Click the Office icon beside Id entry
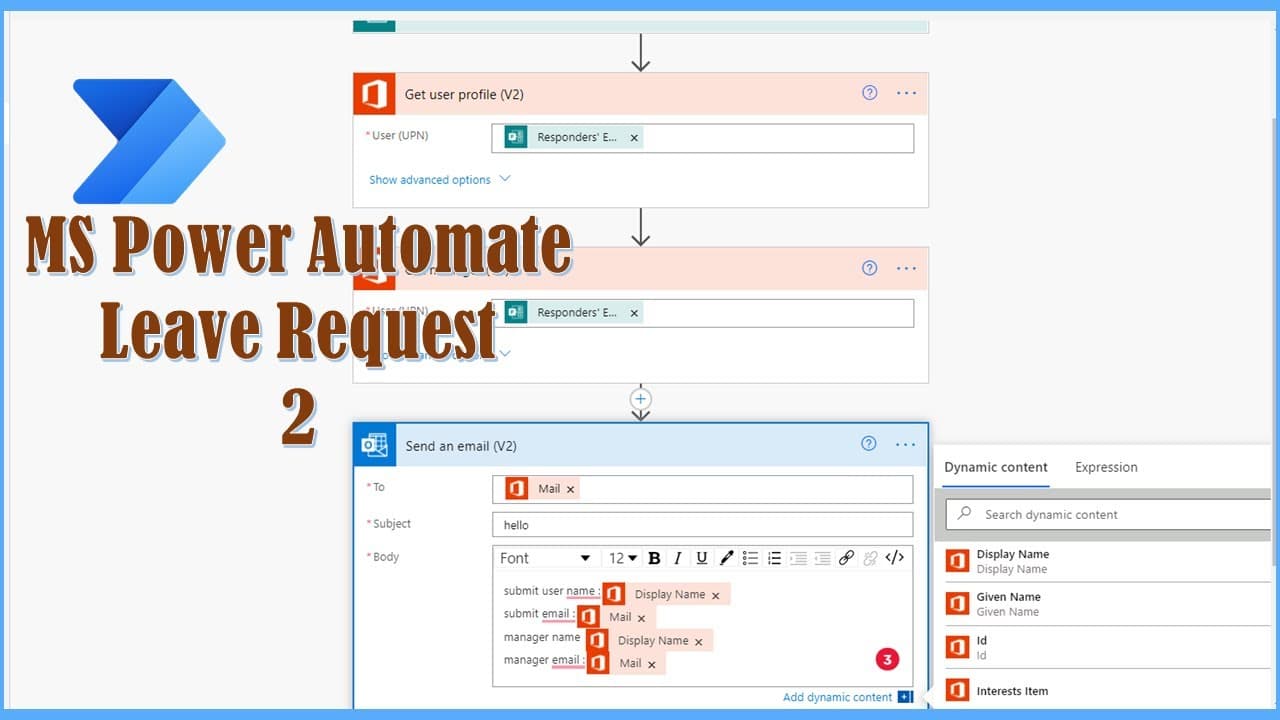The image size is (1280, 720). pos(958,647)
